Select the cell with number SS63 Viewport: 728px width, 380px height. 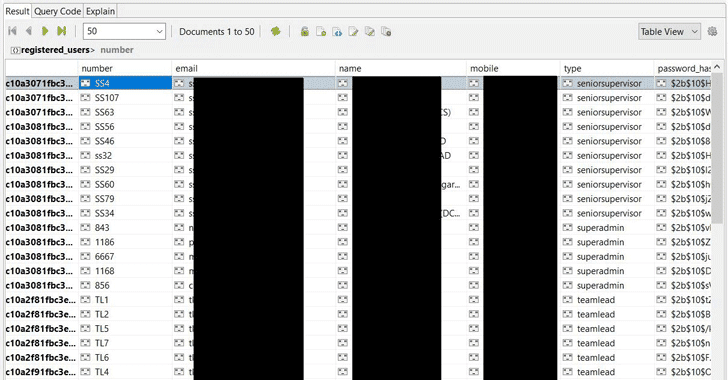point(125,112)
